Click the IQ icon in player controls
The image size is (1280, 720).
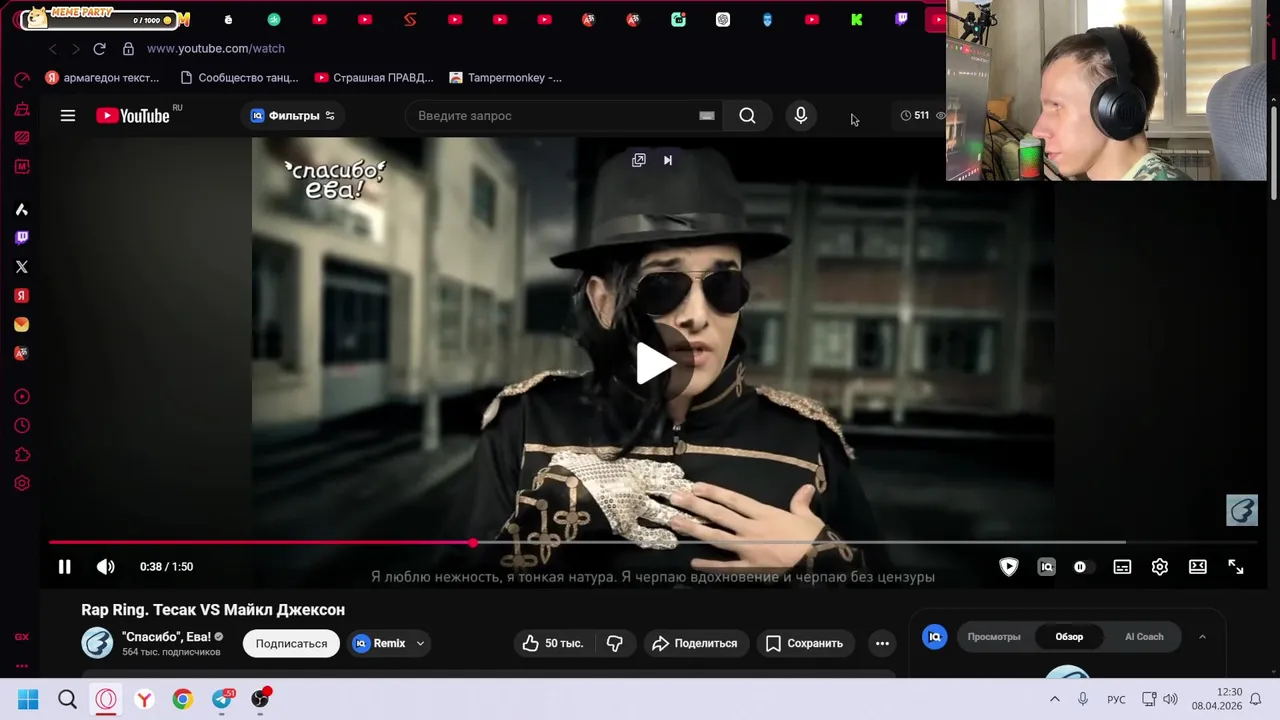point(1047,567)
